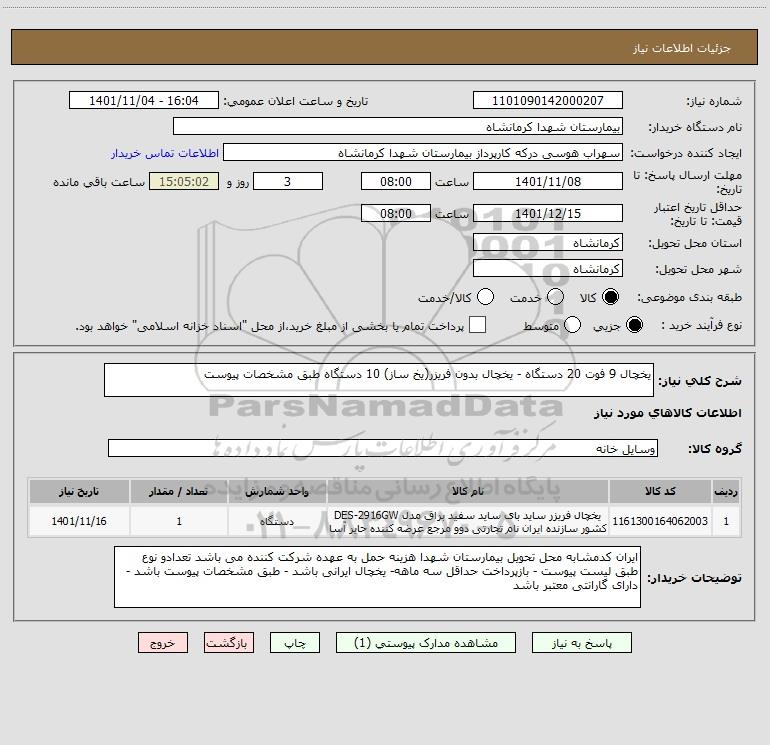770x745 pixels.
Task: Click the announcement date 1401/11/04 field
Action: (143, 100)
